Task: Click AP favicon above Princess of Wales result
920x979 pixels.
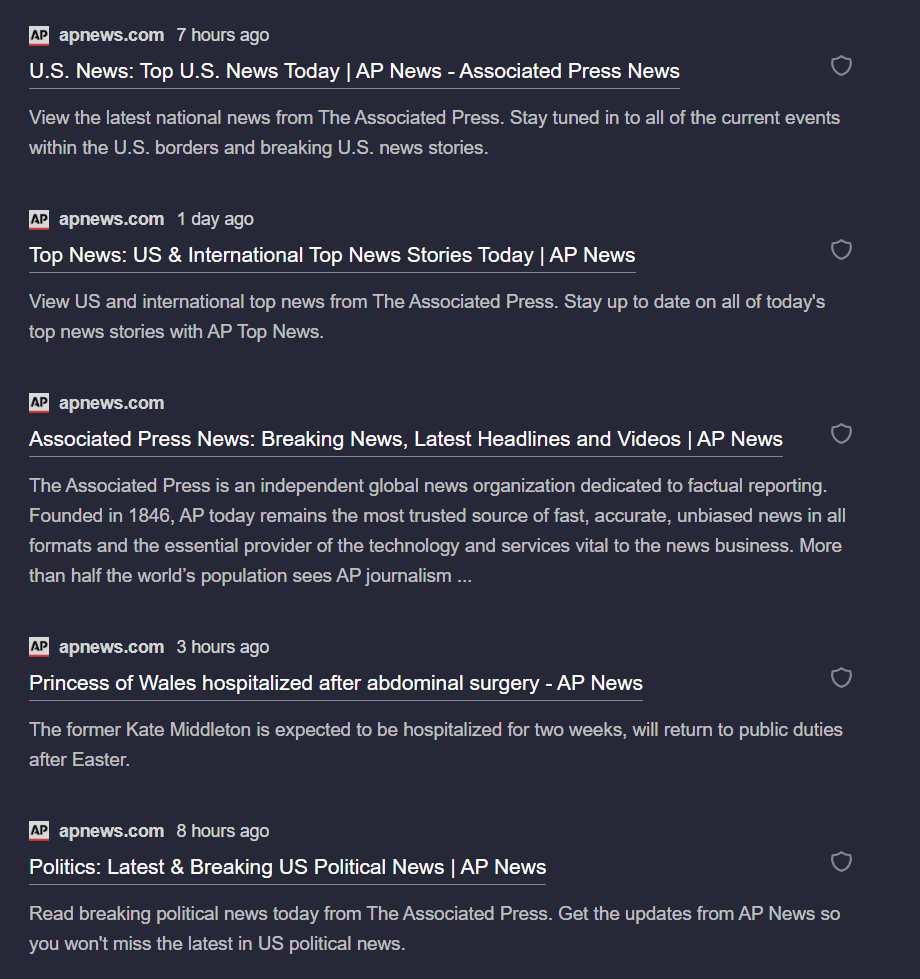Action: (39, 648)
